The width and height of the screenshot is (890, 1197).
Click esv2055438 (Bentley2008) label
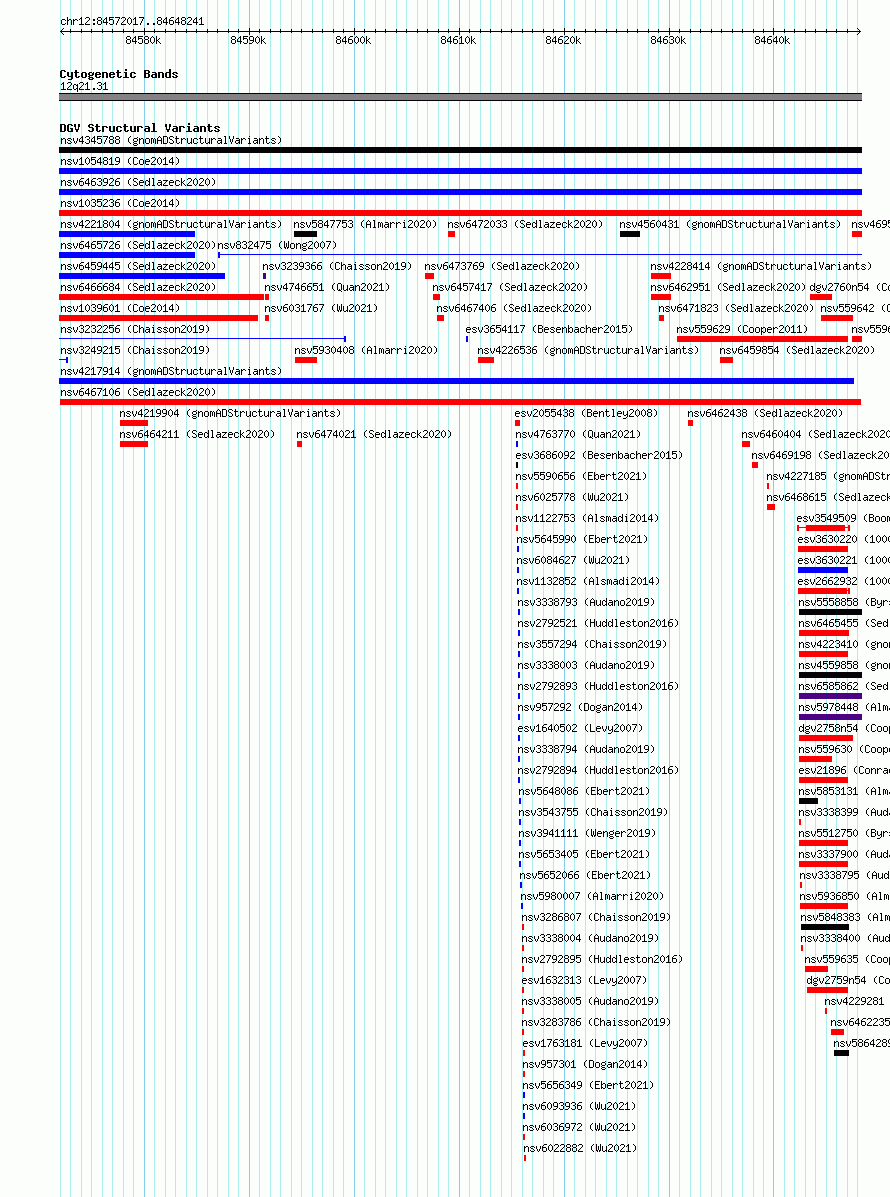pyautogui.click(x=586, y=413)
